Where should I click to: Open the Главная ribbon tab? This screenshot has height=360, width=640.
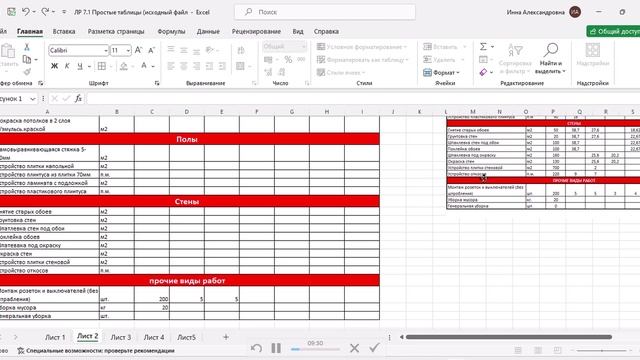[30, 31]
